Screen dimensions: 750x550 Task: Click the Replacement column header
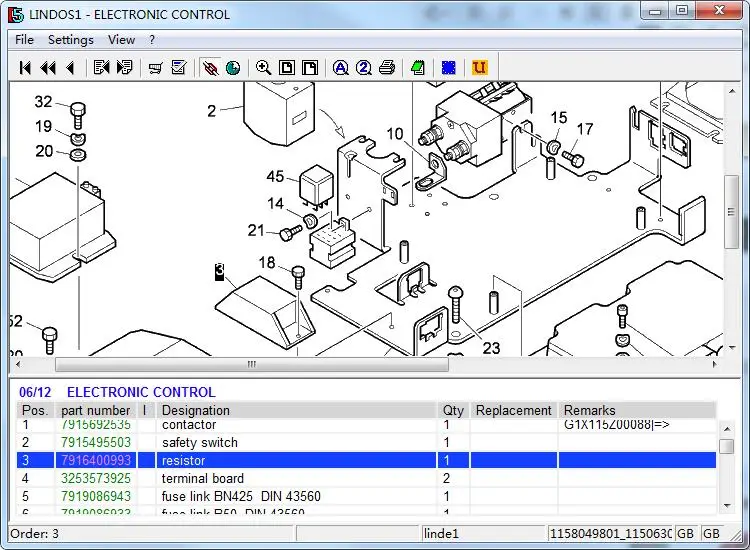[514, 410]
